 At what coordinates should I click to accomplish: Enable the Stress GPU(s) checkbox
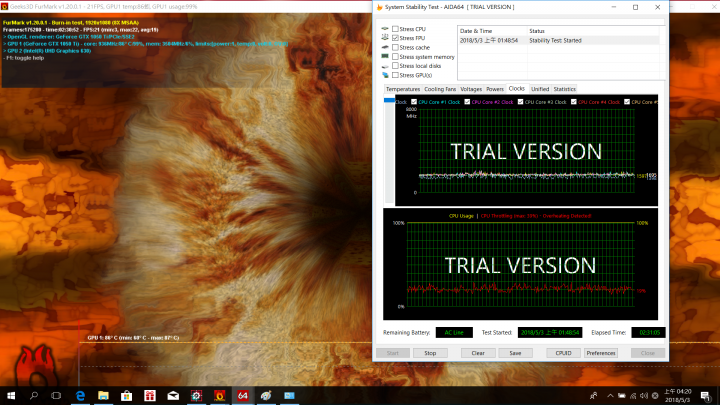pos(395,75)
